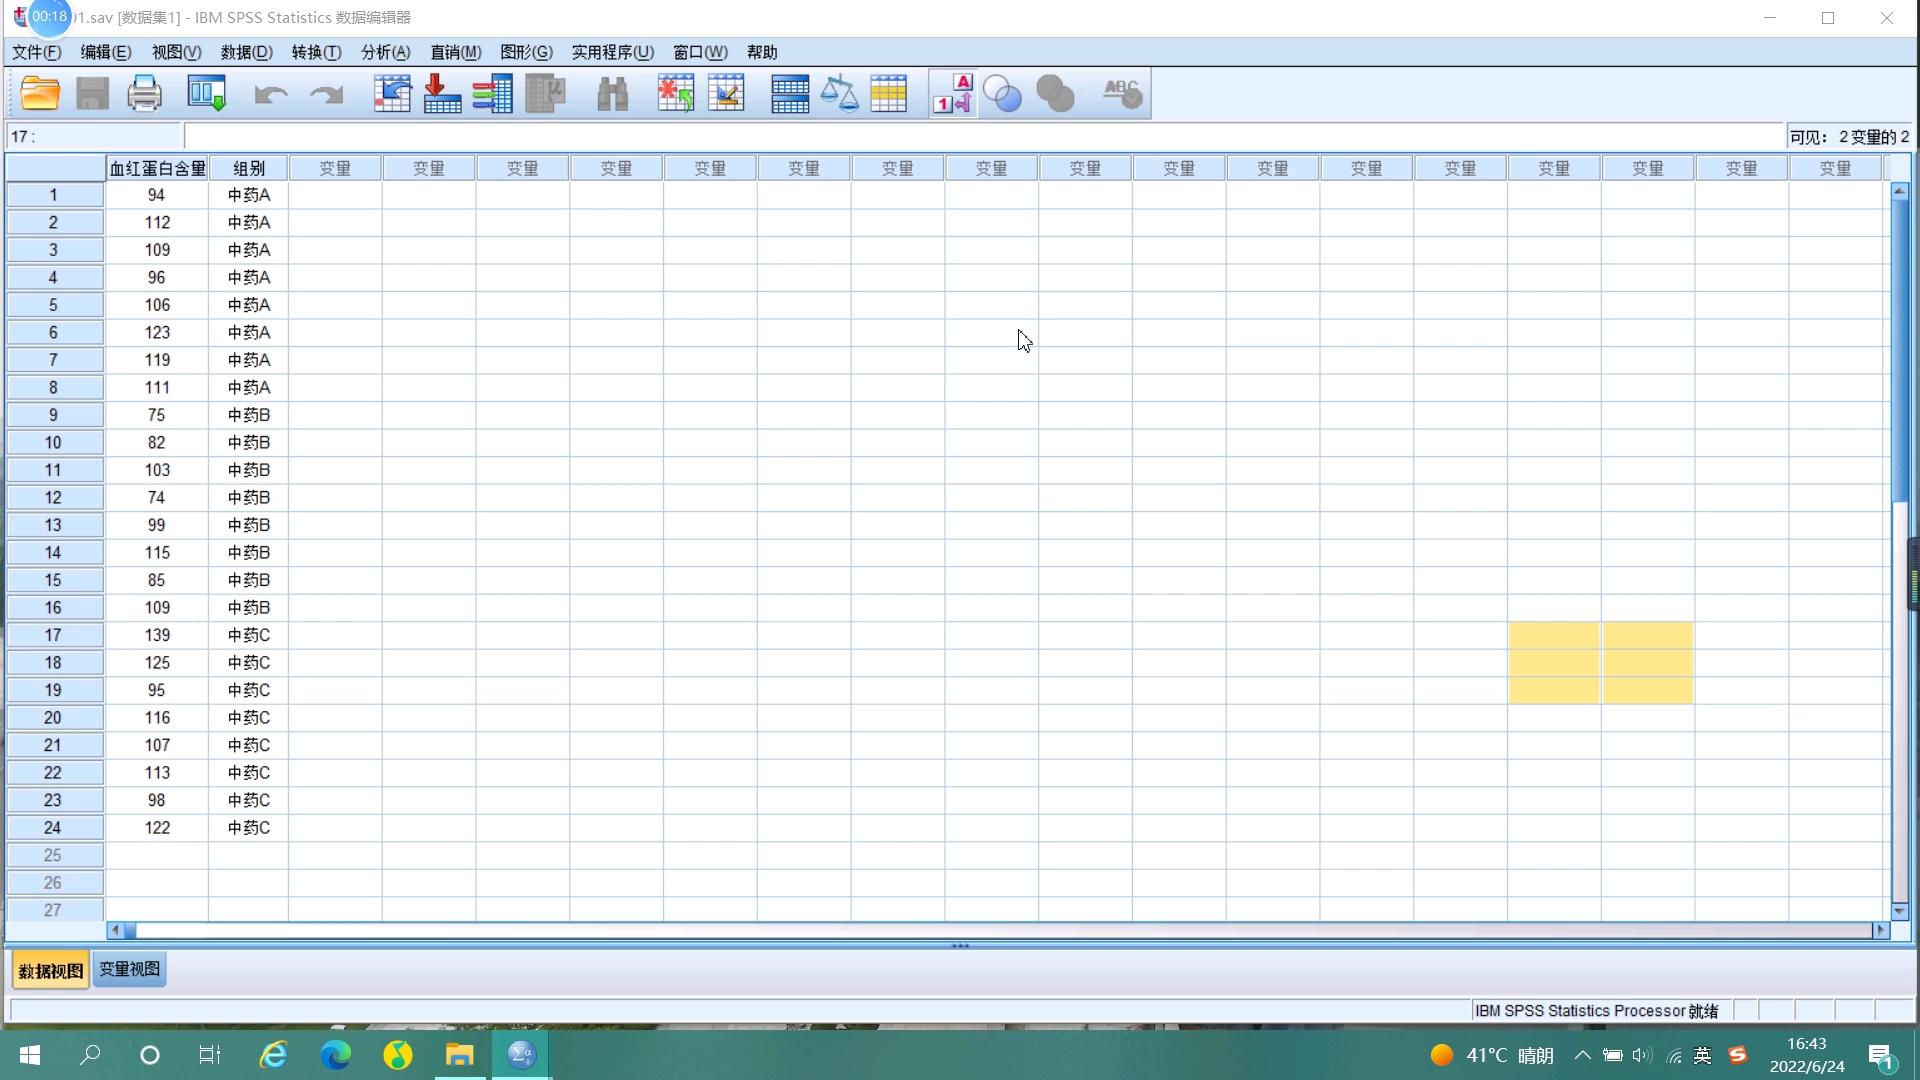Toggle the Value labels toolbar button
Screen dimensions: 1920x1080
(x=952, y=94)
